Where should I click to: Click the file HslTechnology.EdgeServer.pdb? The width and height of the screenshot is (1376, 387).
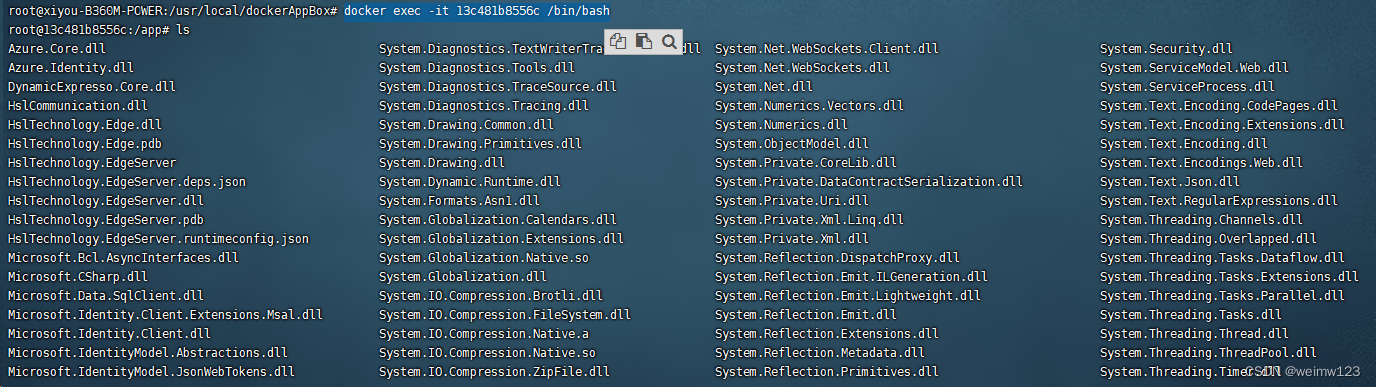[106, 219]
